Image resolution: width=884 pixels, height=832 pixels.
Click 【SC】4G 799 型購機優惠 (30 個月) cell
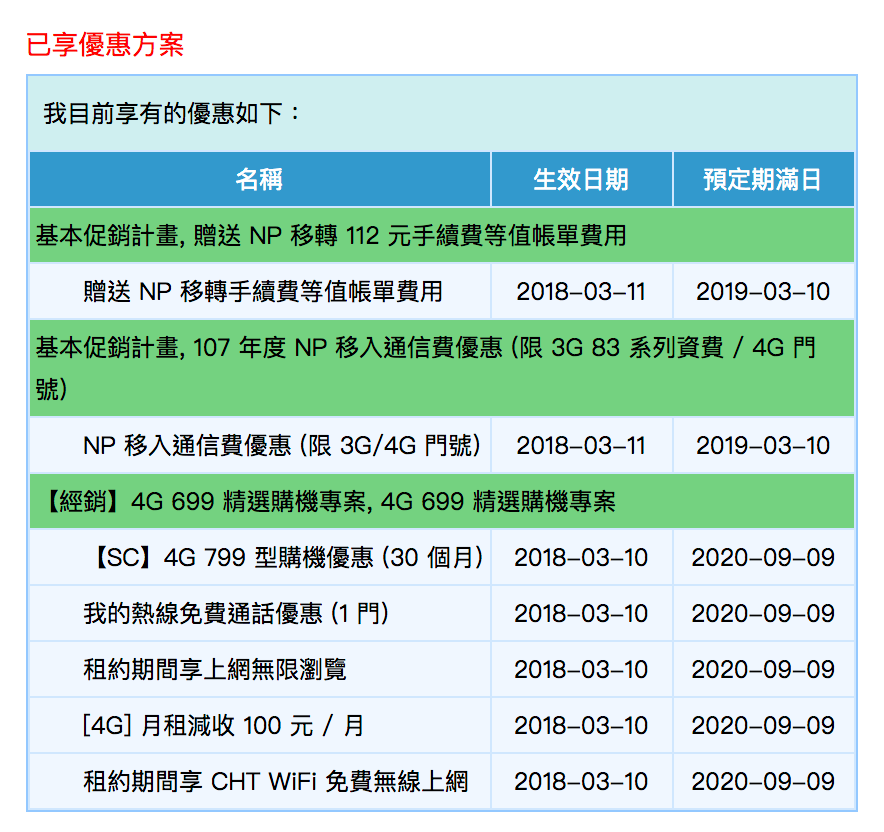point(260,557)
